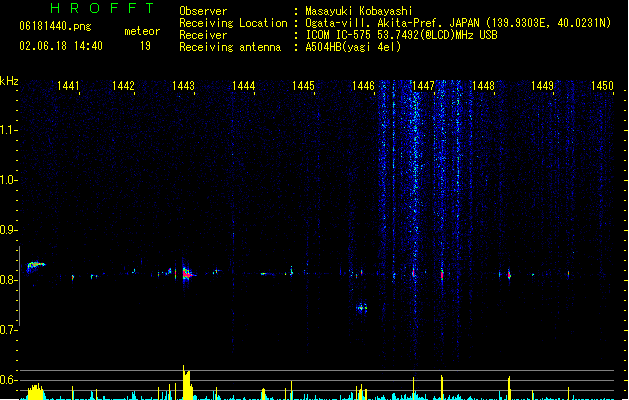Click the 1443 time marker
The height and width of the screenshot is (400, 629).
coord(183,86)
